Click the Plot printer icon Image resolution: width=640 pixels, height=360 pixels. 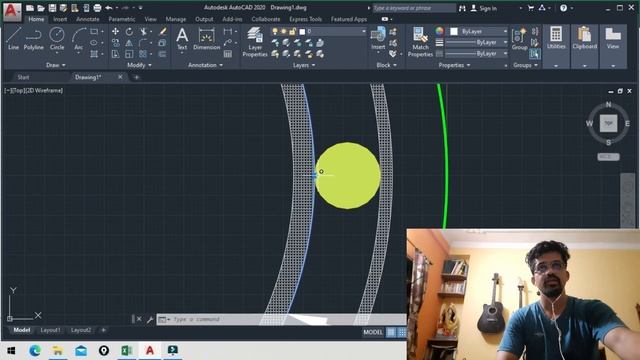pyautogui.click(x=97, y=8)
